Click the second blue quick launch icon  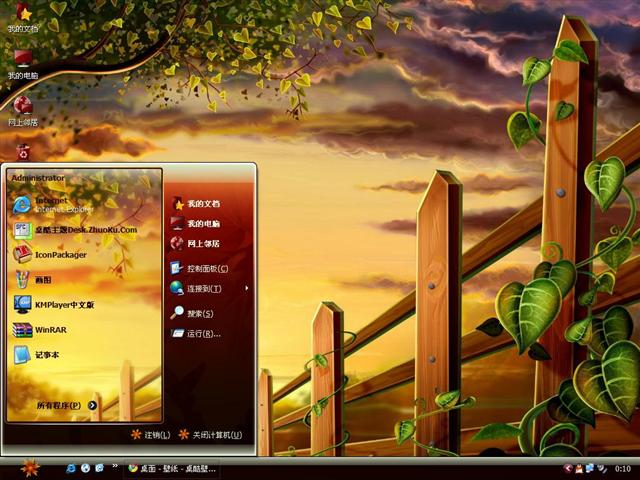pos(85,468)
